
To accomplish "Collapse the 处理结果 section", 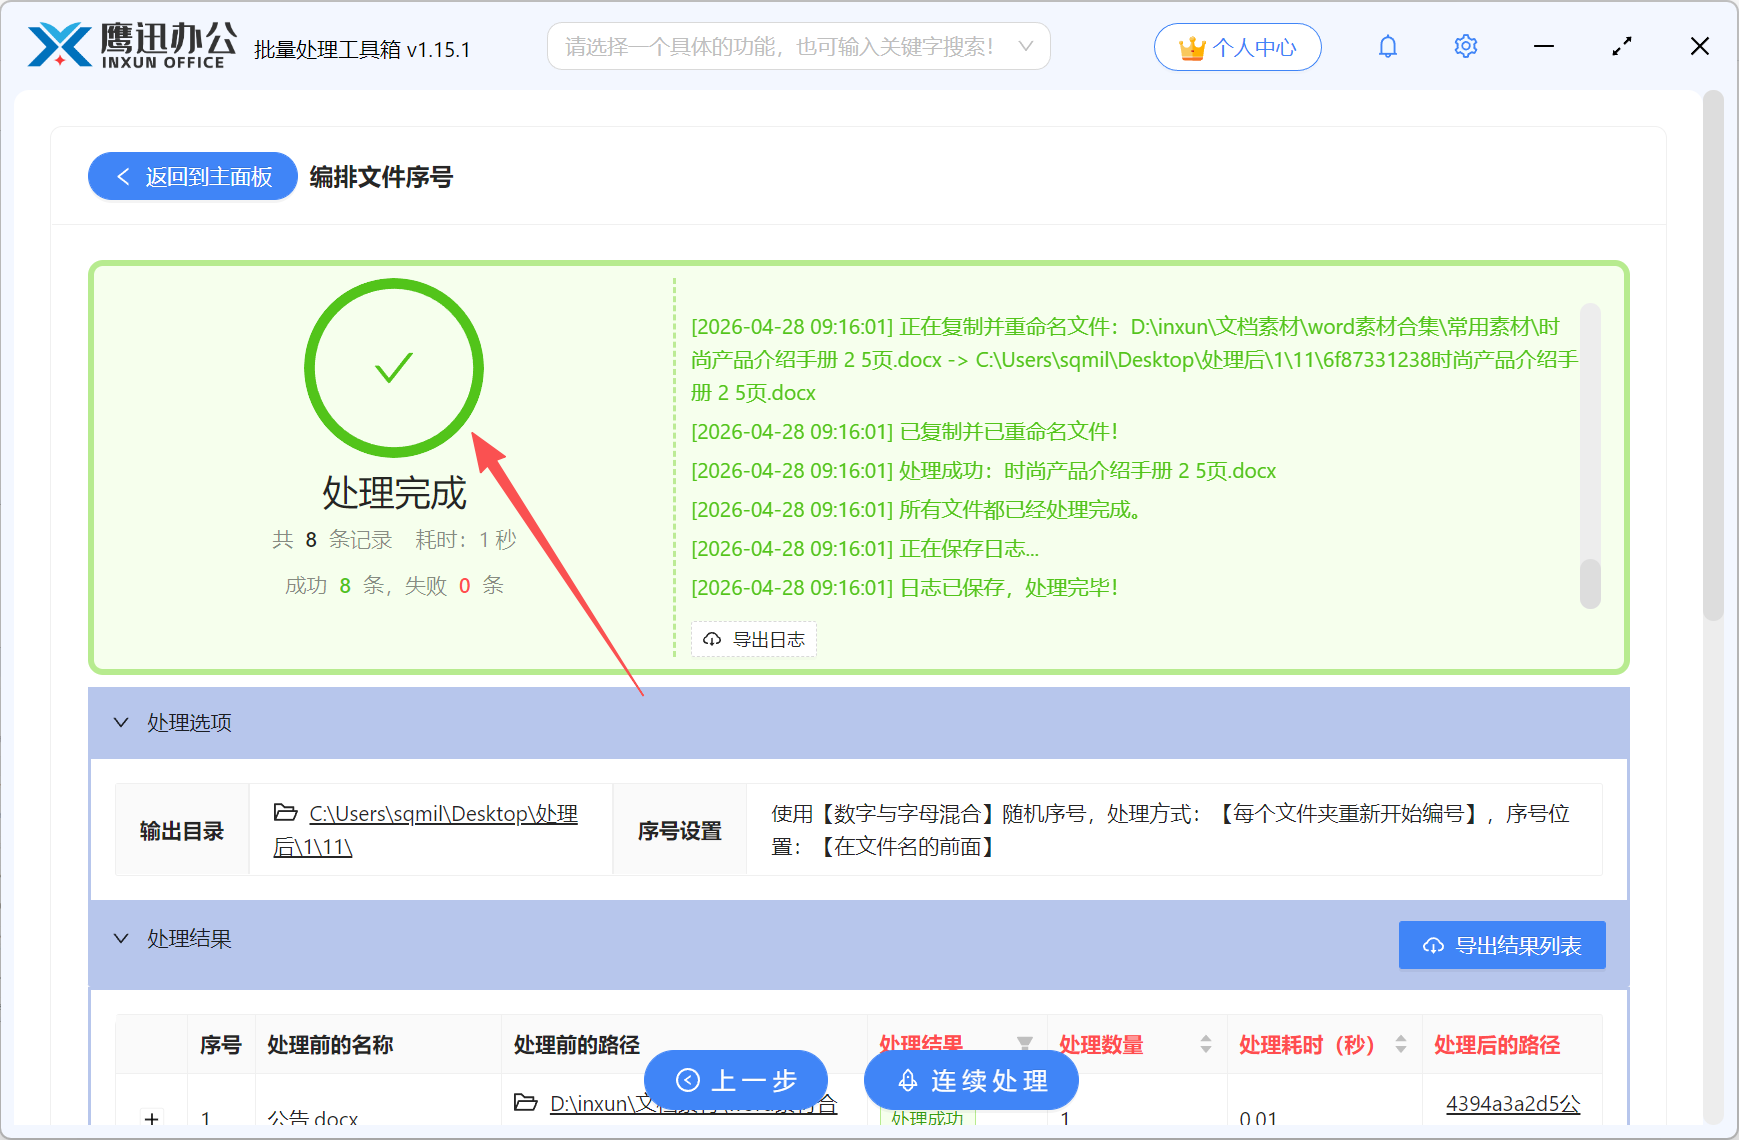I will (x=121, y=938).
